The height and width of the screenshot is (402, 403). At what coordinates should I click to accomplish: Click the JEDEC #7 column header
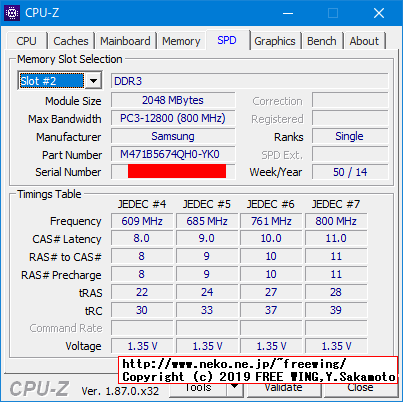point(336,204)
